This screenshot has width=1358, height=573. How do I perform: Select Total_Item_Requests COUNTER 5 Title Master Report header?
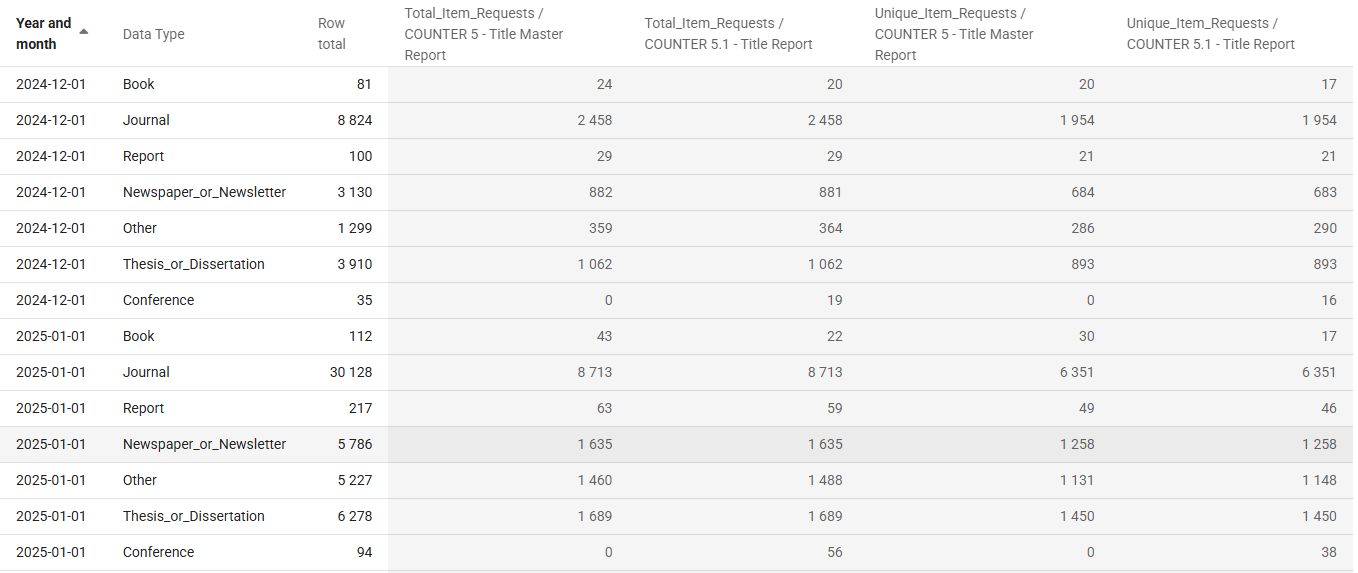[x=484, y=34]
